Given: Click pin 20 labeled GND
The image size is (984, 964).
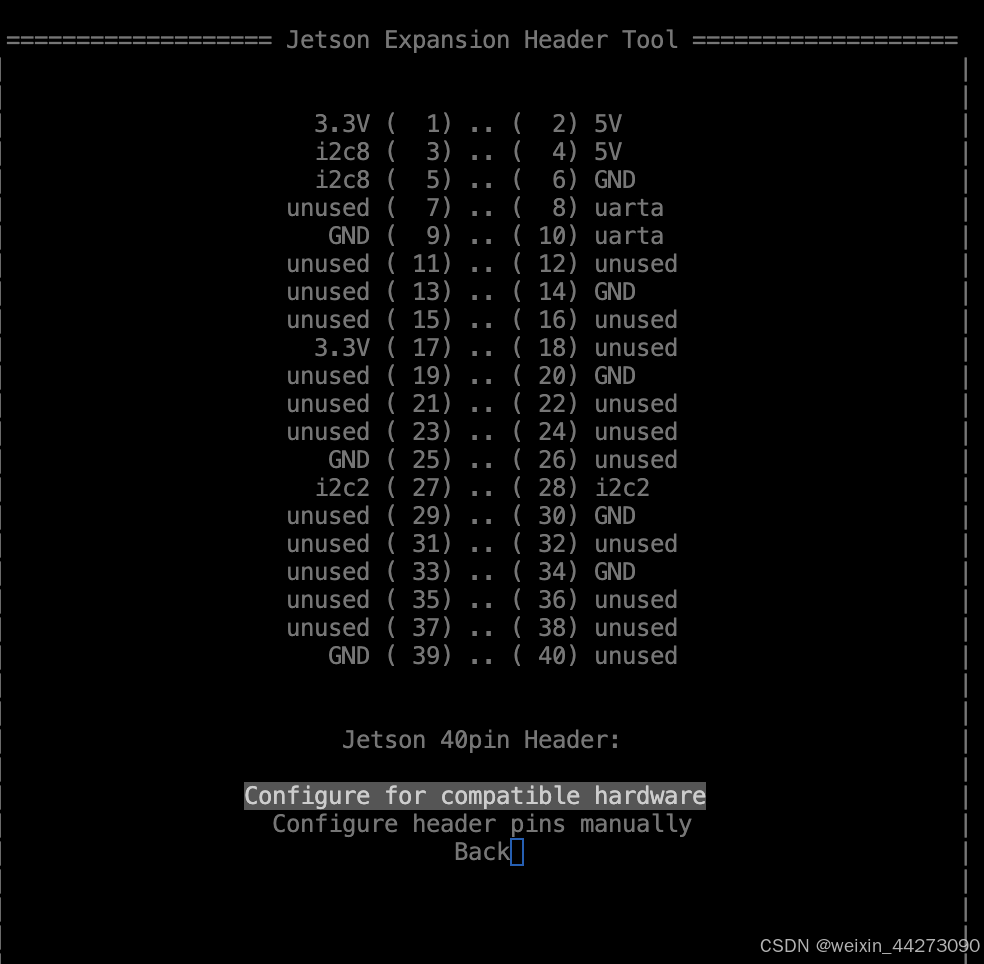Looking at the screenshot, I should click(574, 375).
